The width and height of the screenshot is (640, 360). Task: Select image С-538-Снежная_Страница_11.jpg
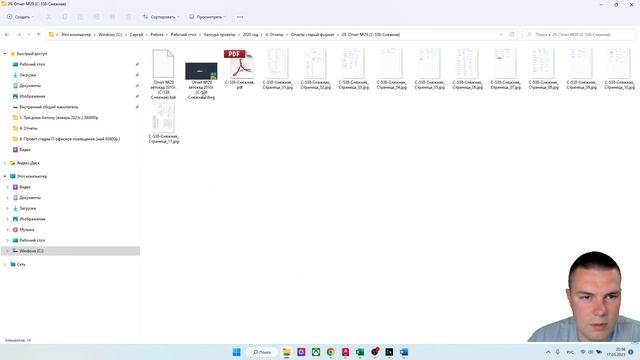pos(164,123)
